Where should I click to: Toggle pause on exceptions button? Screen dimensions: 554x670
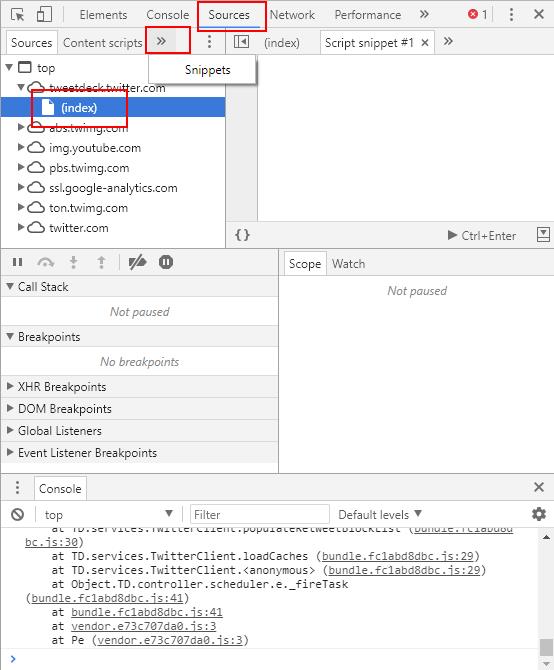[166, 262]
